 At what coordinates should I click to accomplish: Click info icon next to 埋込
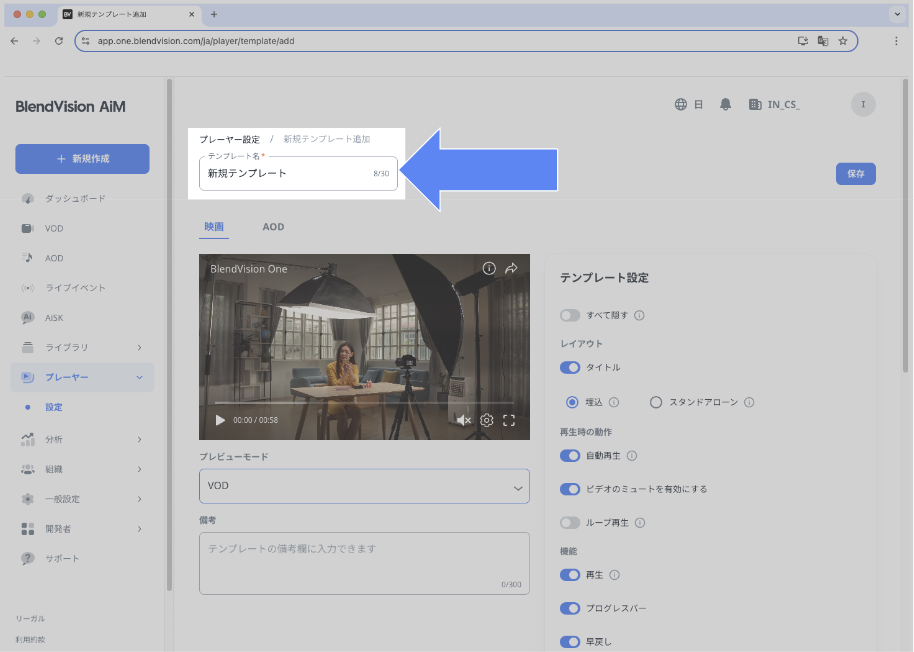coord(614,402)
